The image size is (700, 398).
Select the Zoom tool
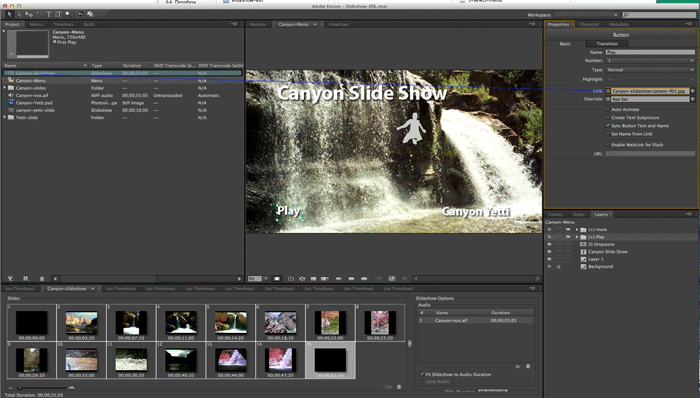pyautogui.click(x=68, y=14)
